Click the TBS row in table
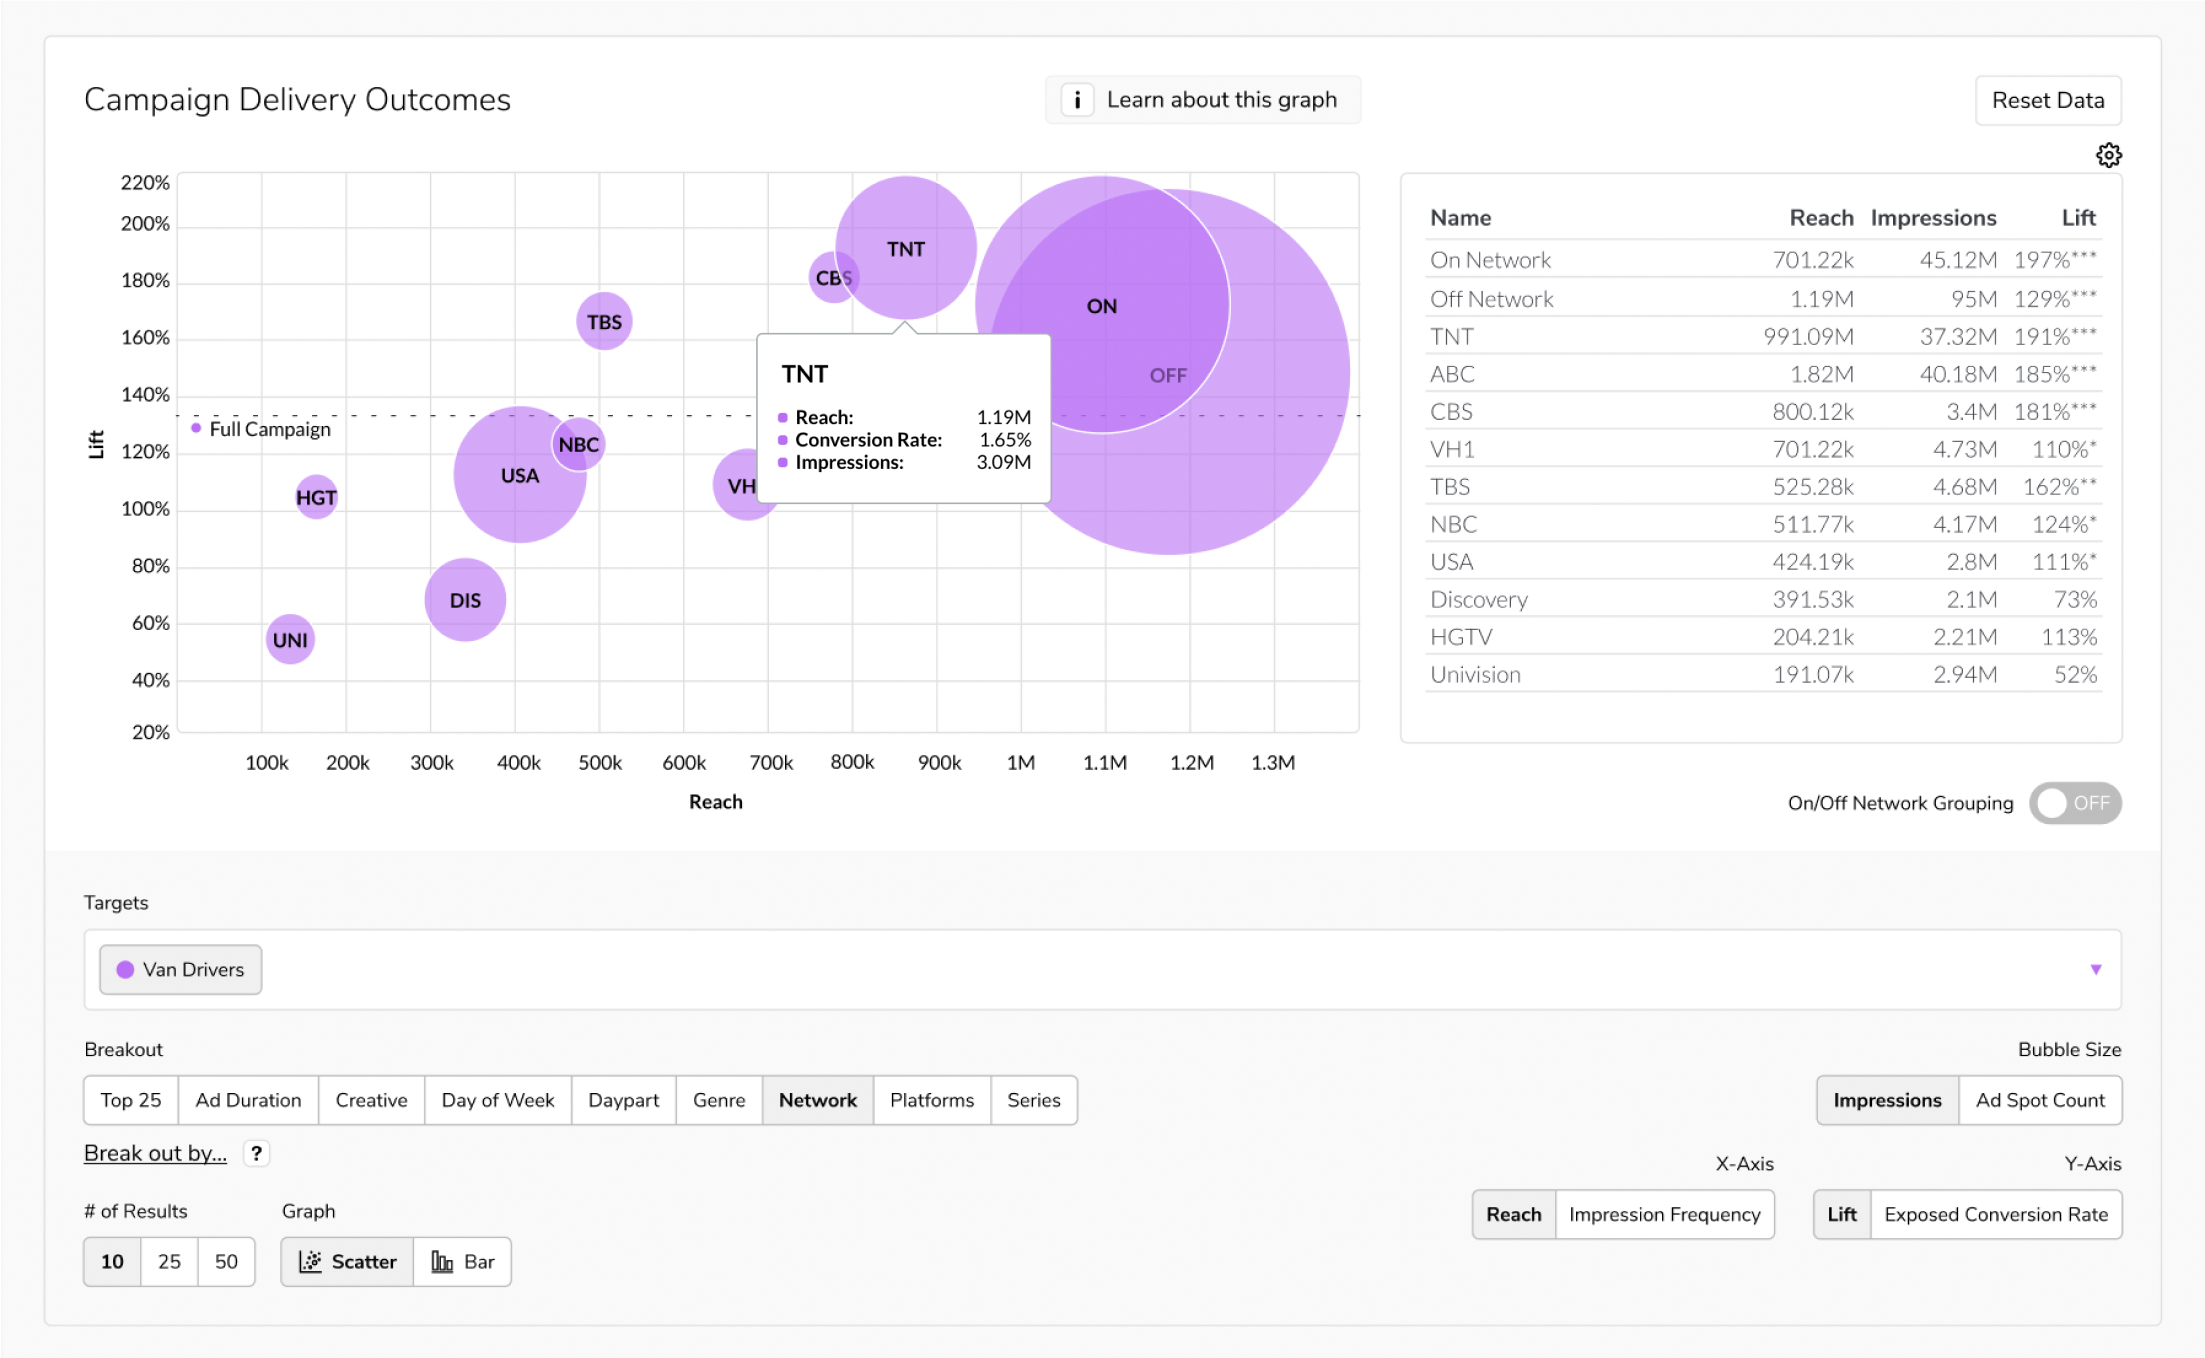This screenshot has width=2205, height=1358. tap(1763, 486)
